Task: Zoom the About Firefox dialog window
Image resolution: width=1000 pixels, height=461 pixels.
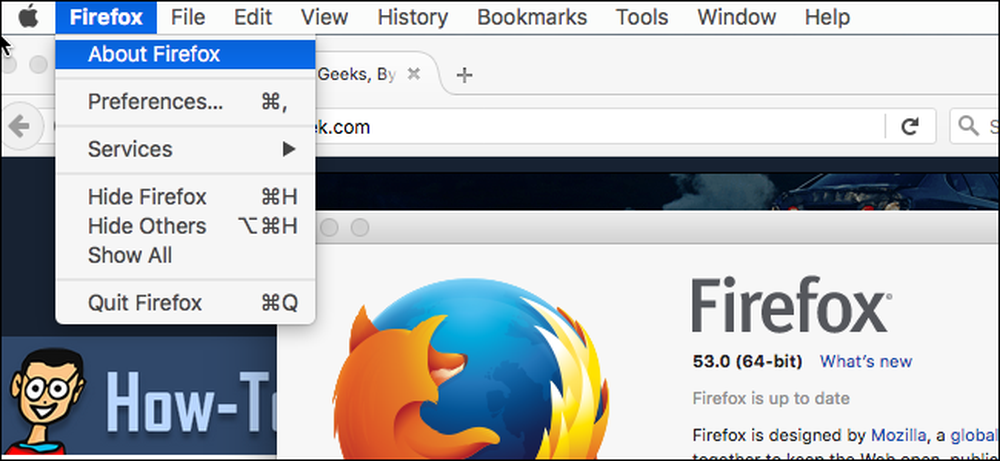Action: tap(360, 228)
